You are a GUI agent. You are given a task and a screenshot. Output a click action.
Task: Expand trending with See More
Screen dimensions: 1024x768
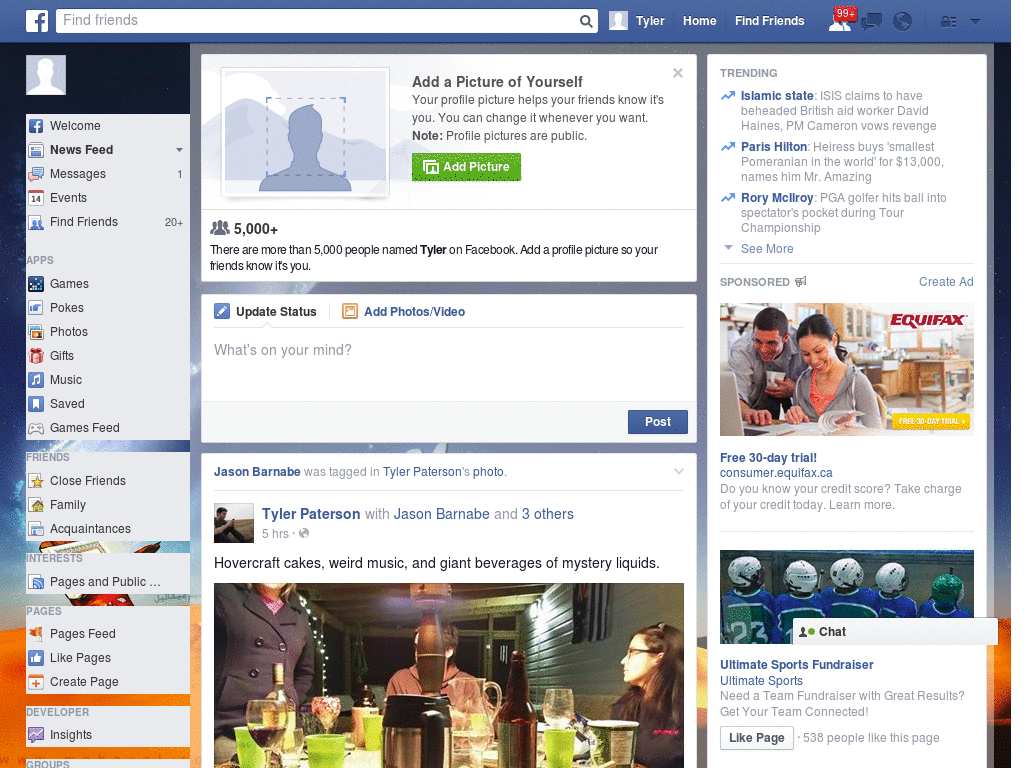tap(767, 249)
